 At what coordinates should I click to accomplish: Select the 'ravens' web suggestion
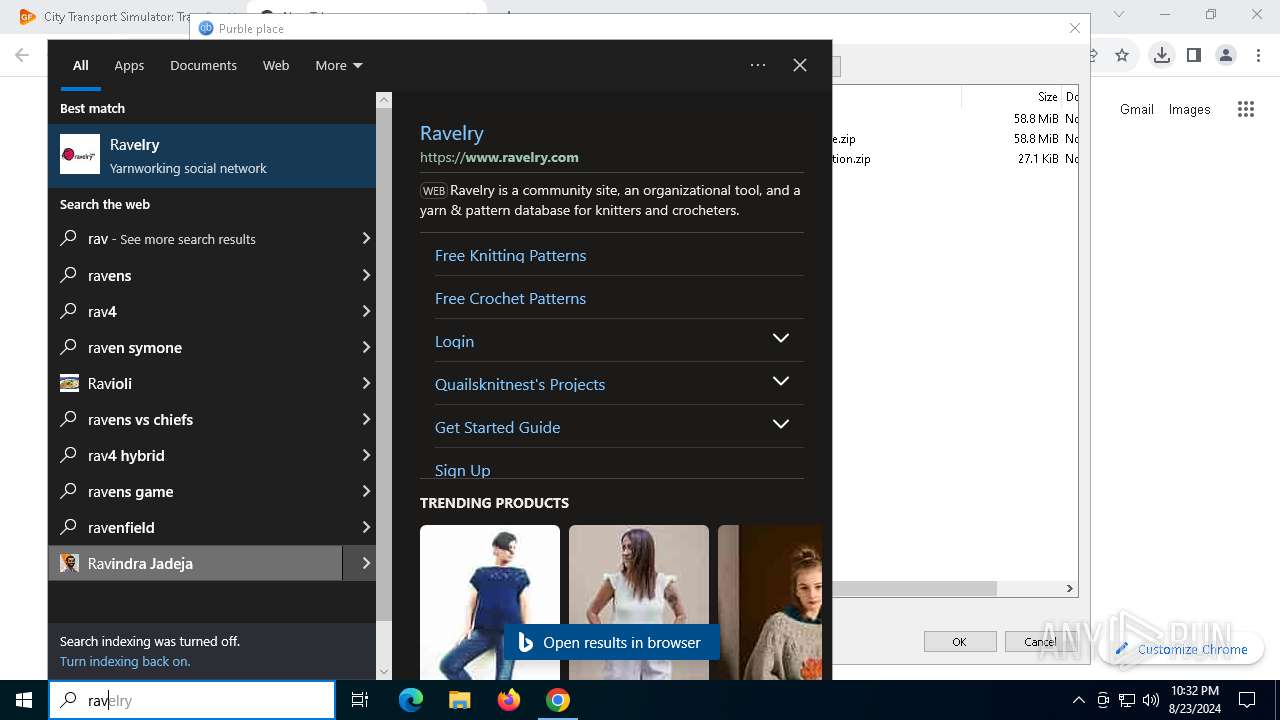pyautogui.click(x=195, y=275)
